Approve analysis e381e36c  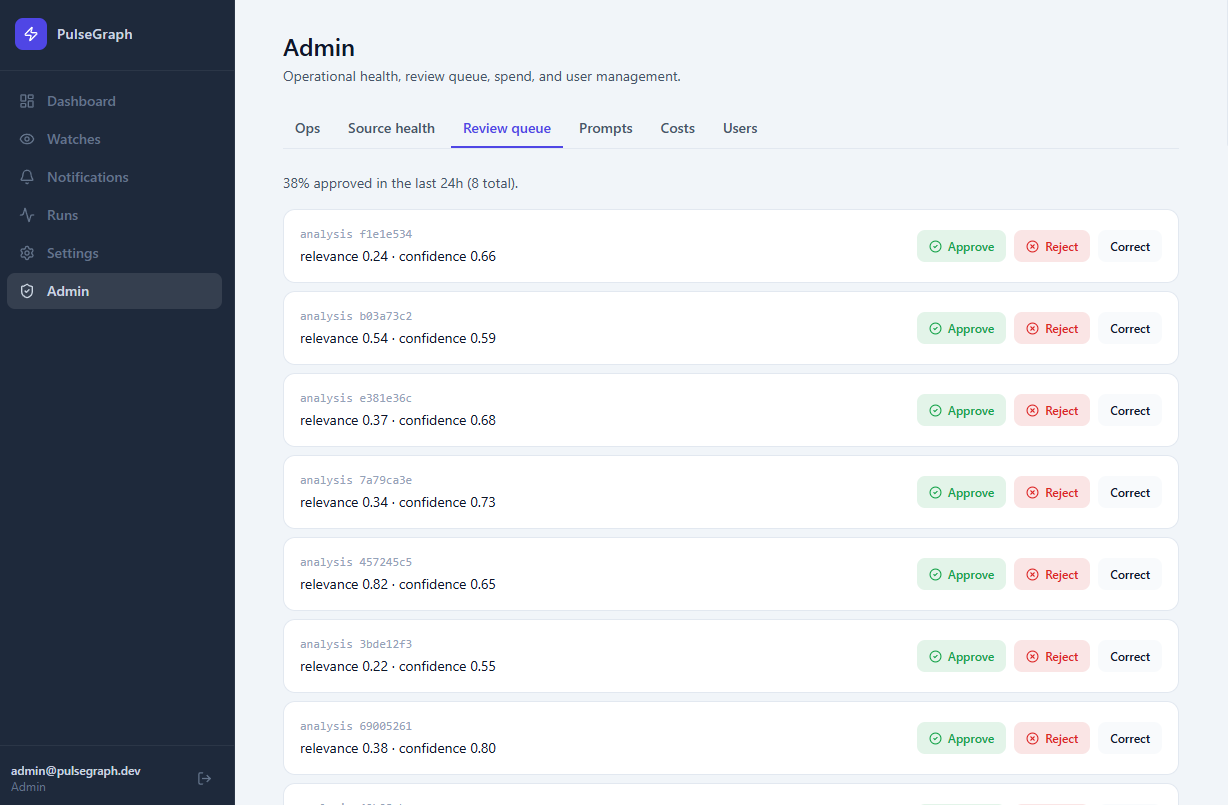click(961, 410)
